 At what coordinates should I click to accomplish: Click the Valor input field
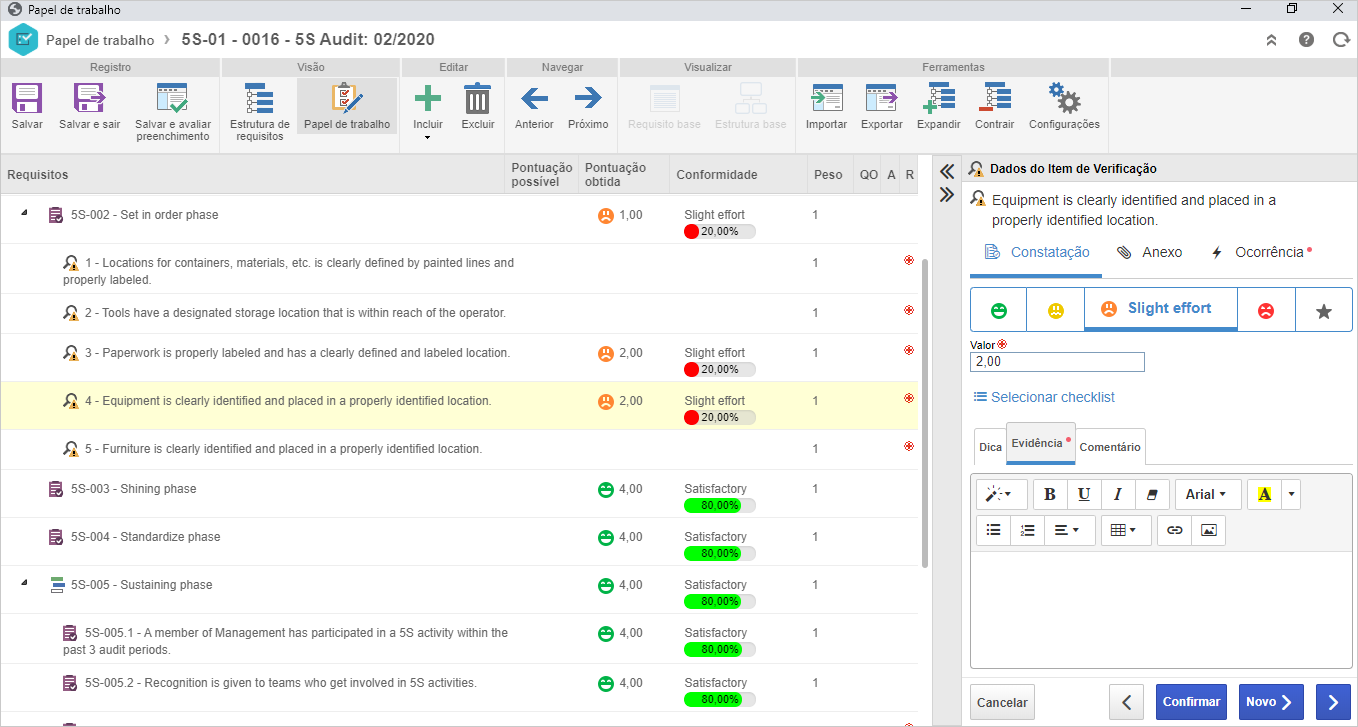click(1057, 362)
